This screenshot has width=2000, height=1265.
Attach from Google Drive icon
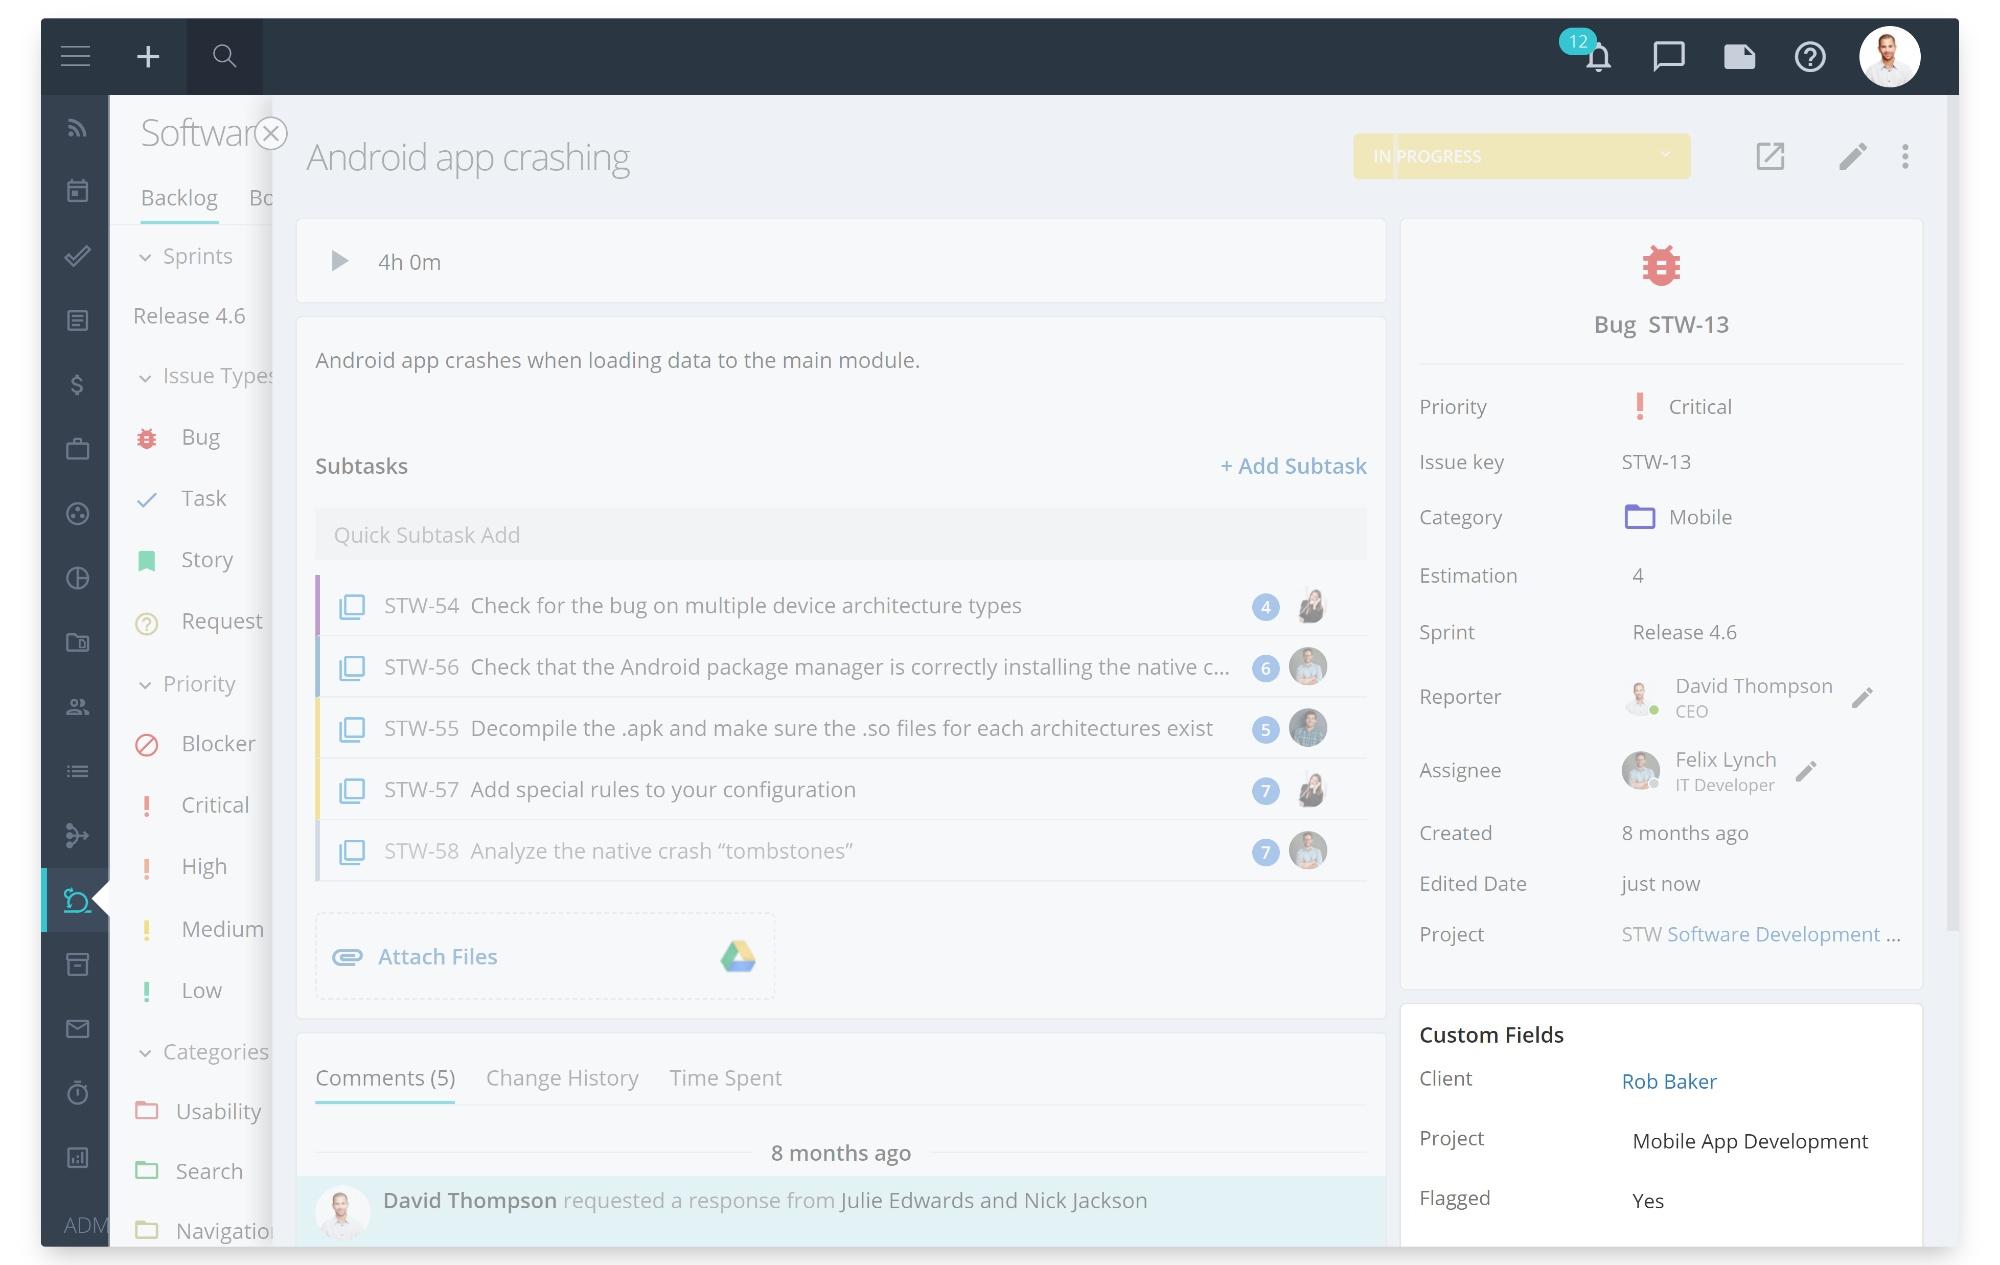(x=738, y=957)
